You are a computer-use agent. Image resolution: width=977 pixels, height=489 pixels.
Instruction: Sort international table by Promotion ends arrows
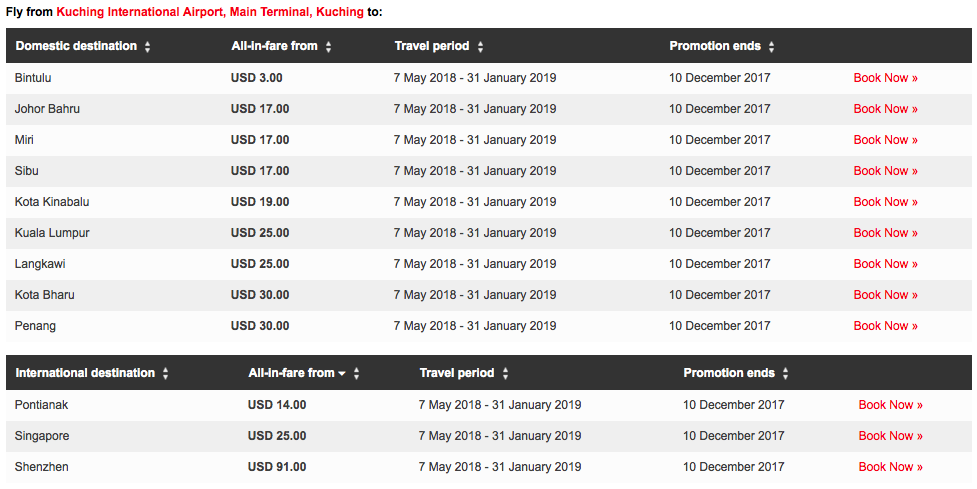click(x=786, y=374)
